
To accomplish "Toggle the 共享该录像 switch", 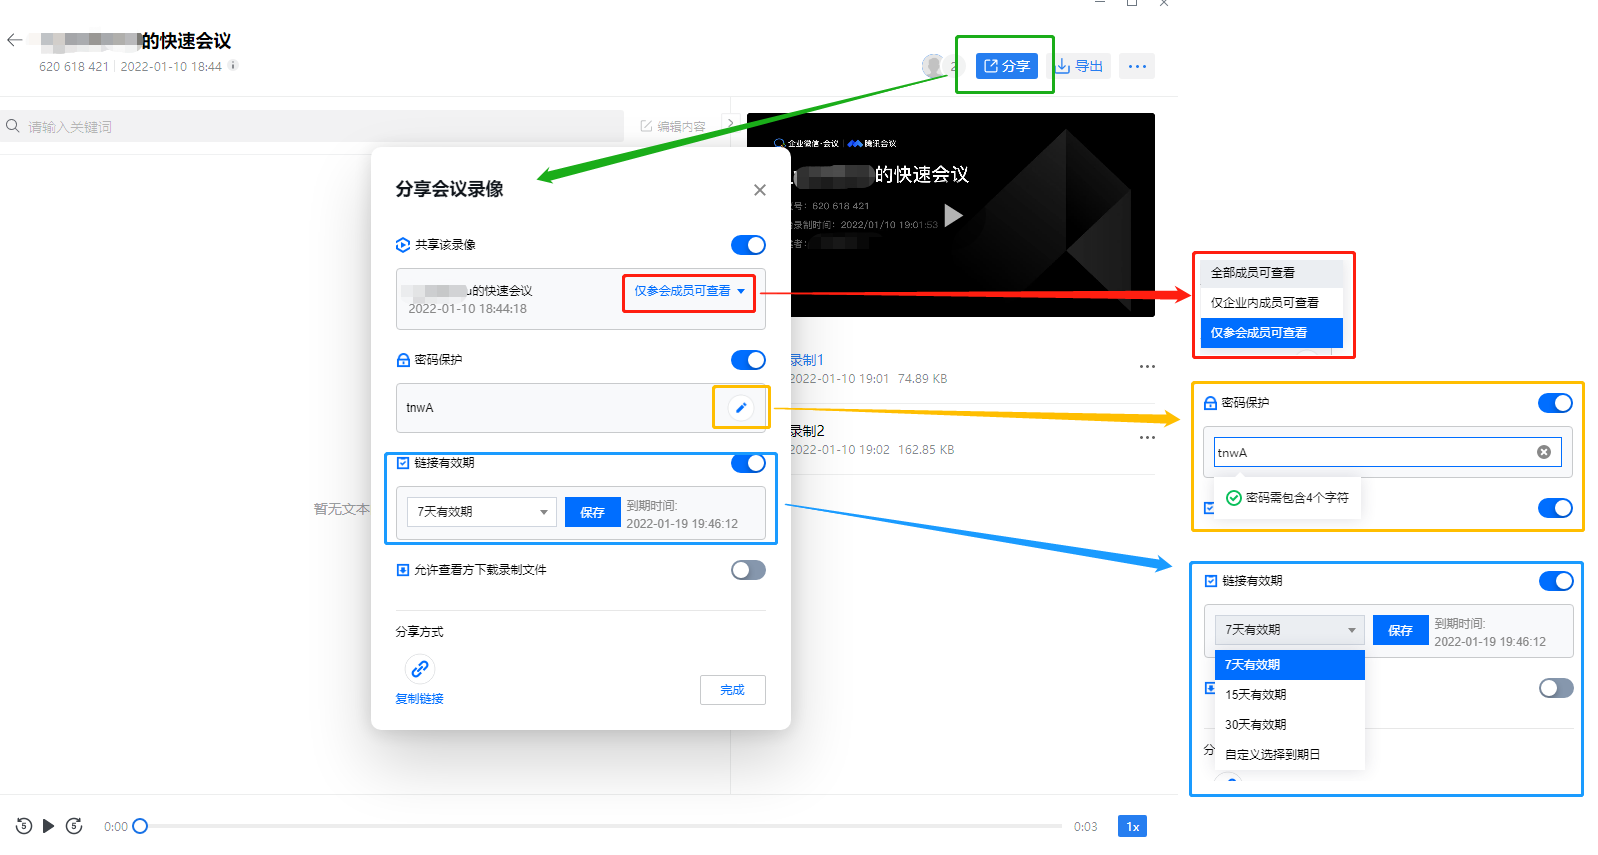I will [x=748, y=245].
